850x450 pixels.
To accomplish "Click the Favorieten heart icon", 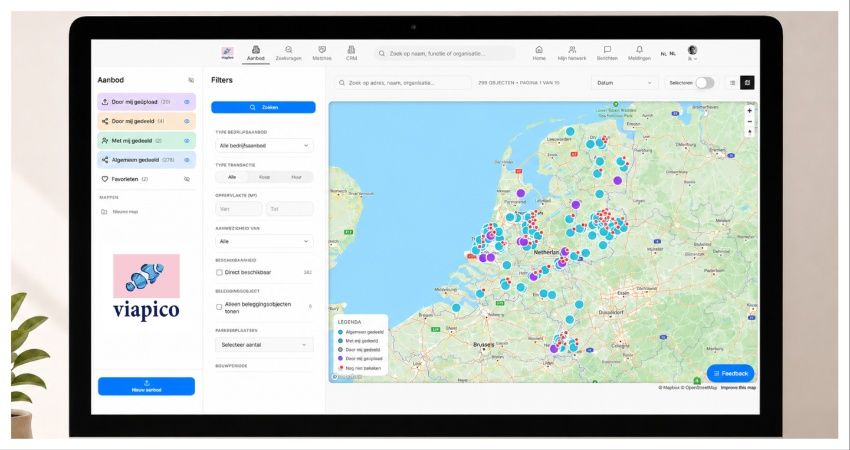I will pos(105,179).
